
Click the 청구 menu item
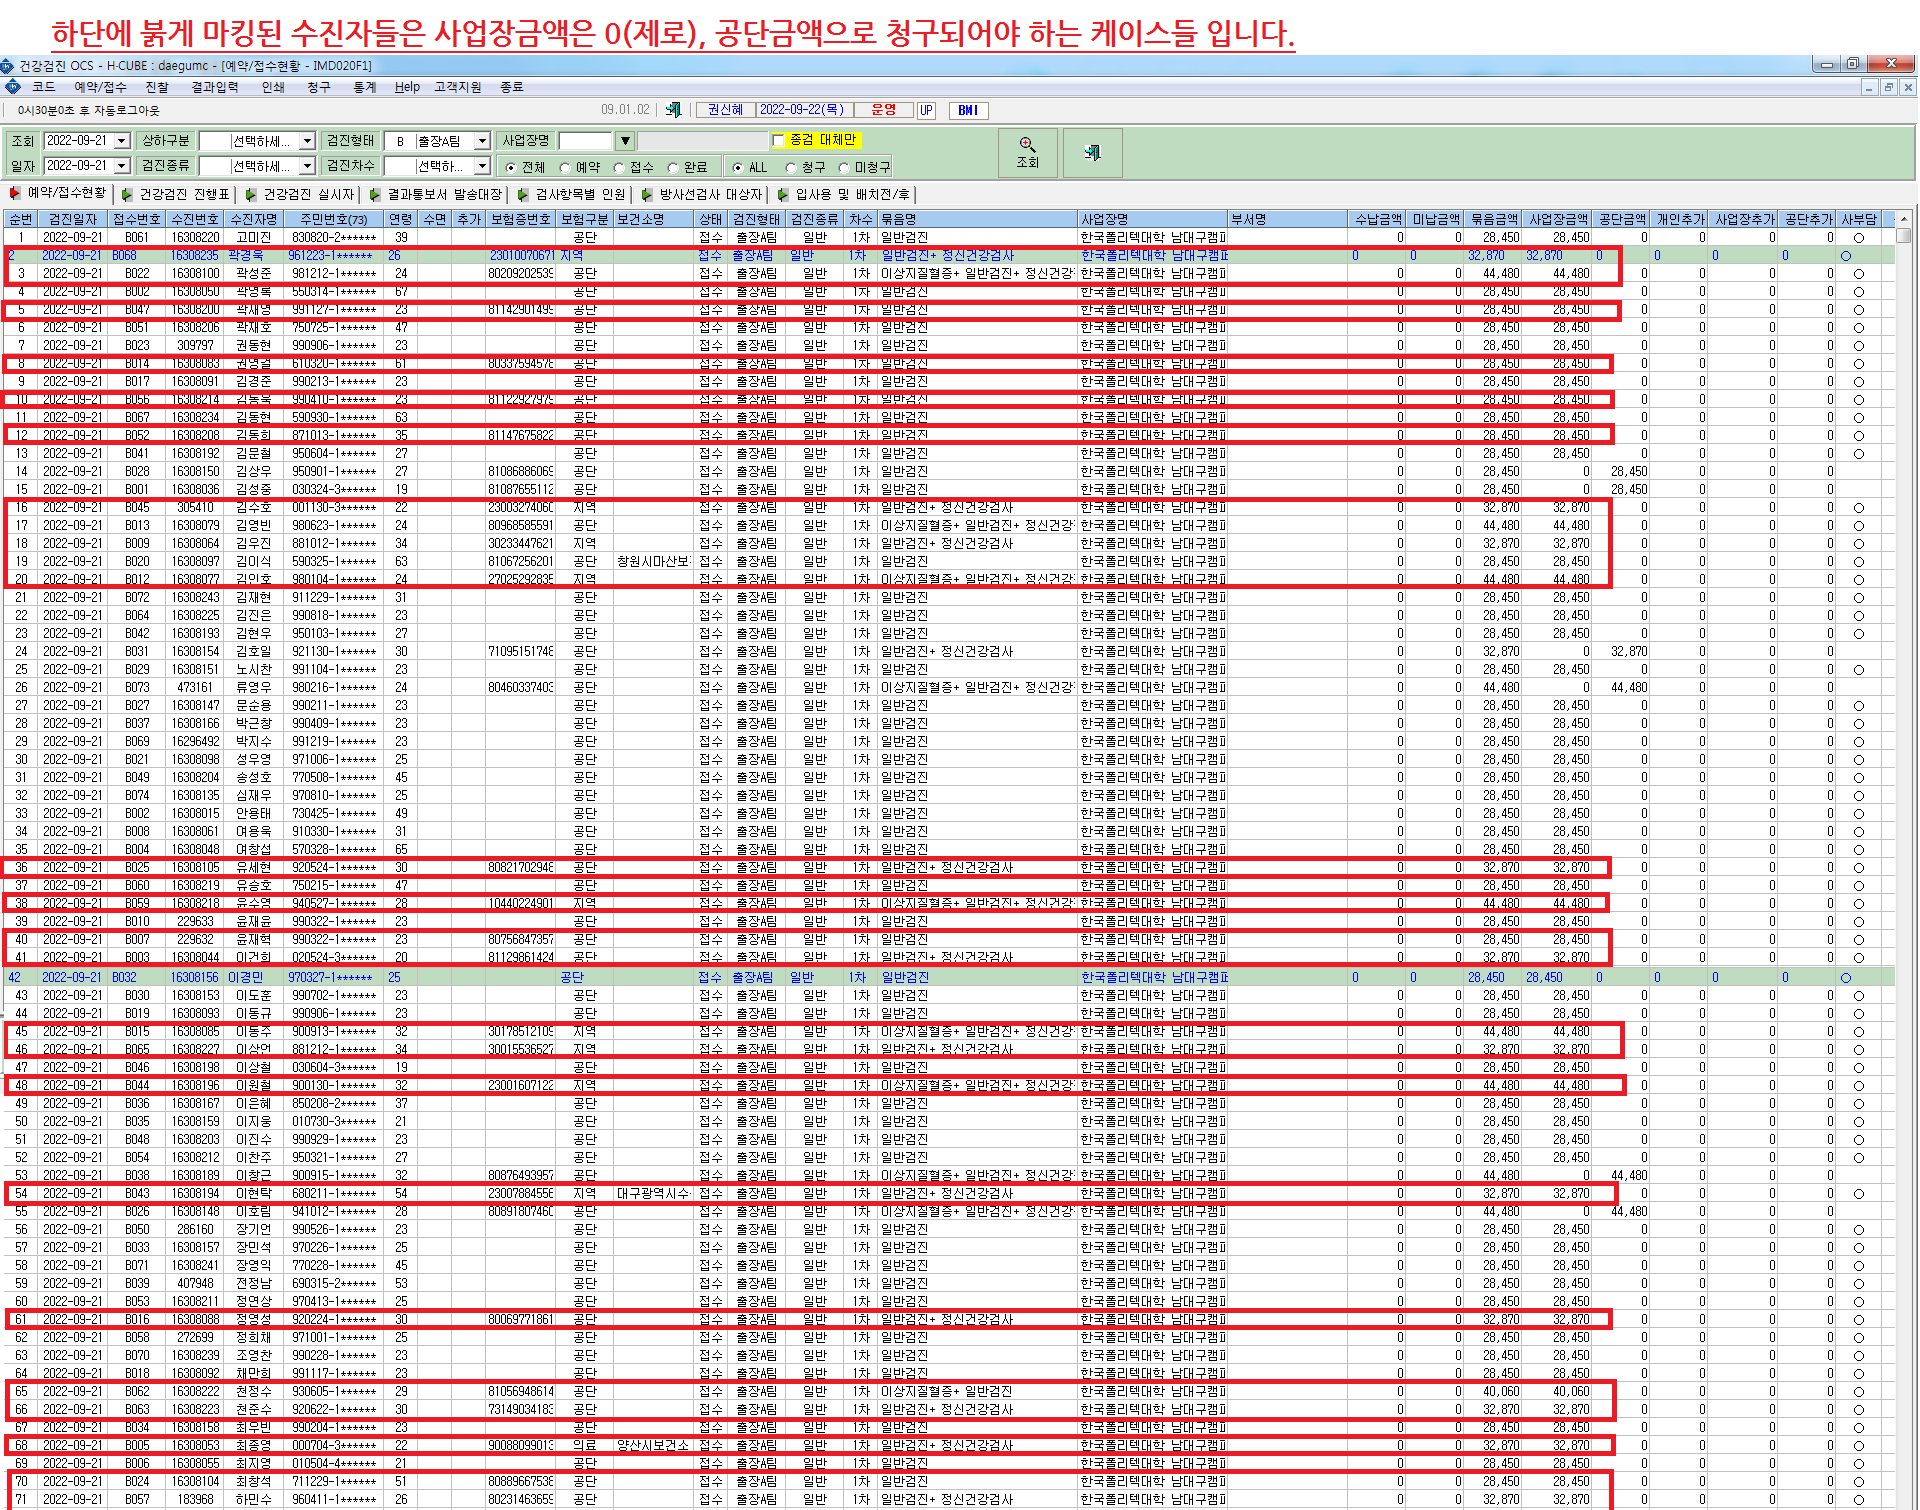coord(319,87)
